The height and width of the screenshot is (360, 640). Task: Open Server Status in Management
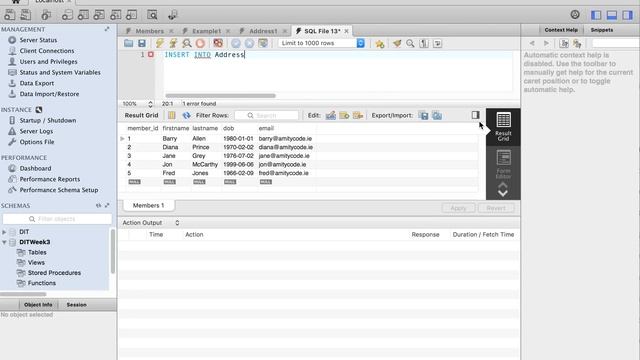(x=38, y=40)
